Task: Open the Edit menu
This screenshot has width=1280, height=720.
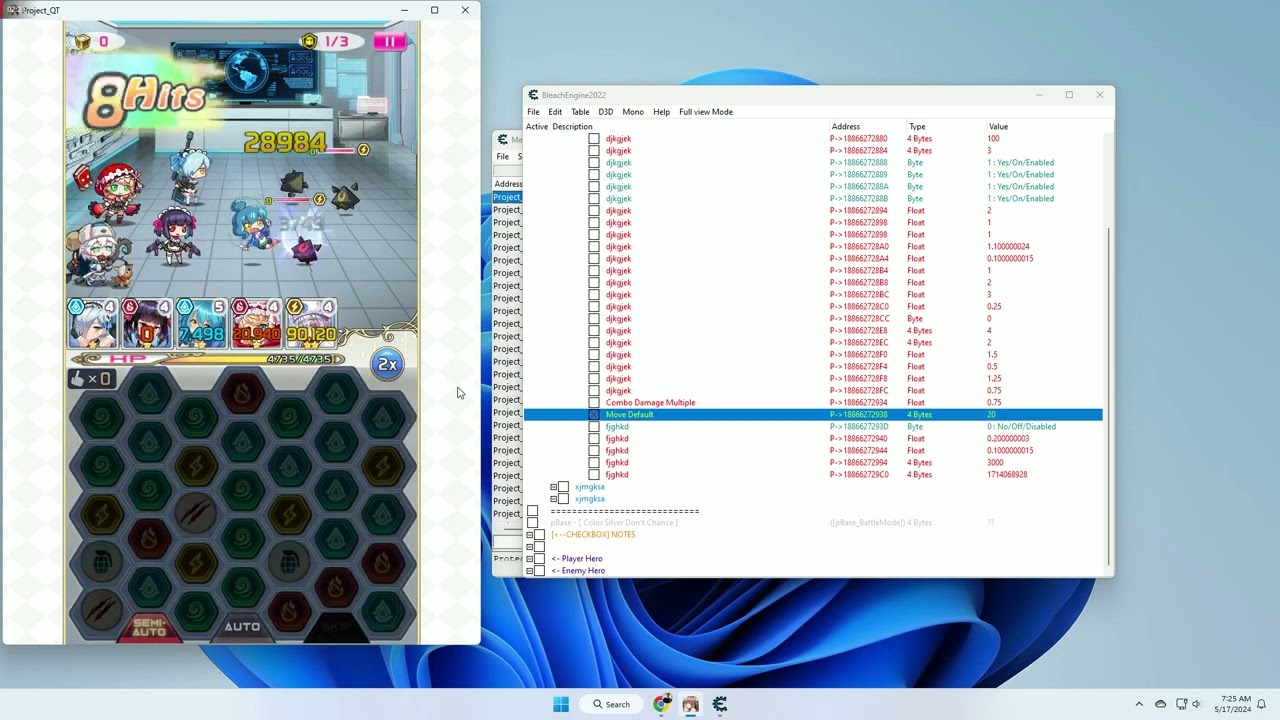Action: click(555, 112)
